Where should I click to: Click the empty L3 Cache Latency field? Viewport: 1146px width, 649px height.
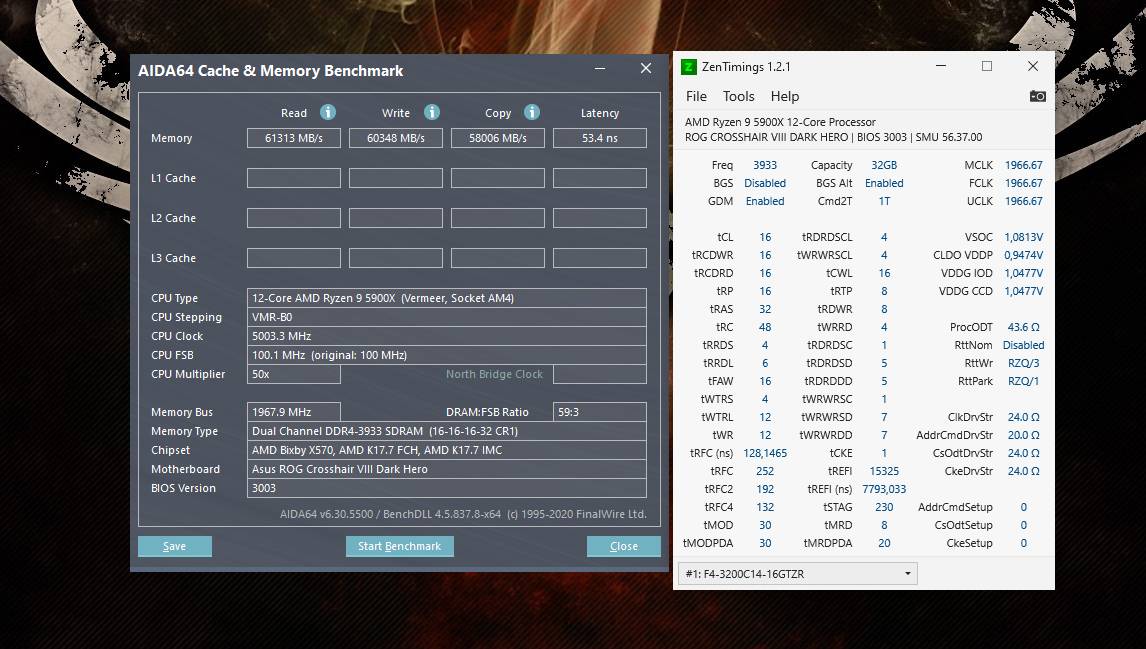(x=600, y=258)
